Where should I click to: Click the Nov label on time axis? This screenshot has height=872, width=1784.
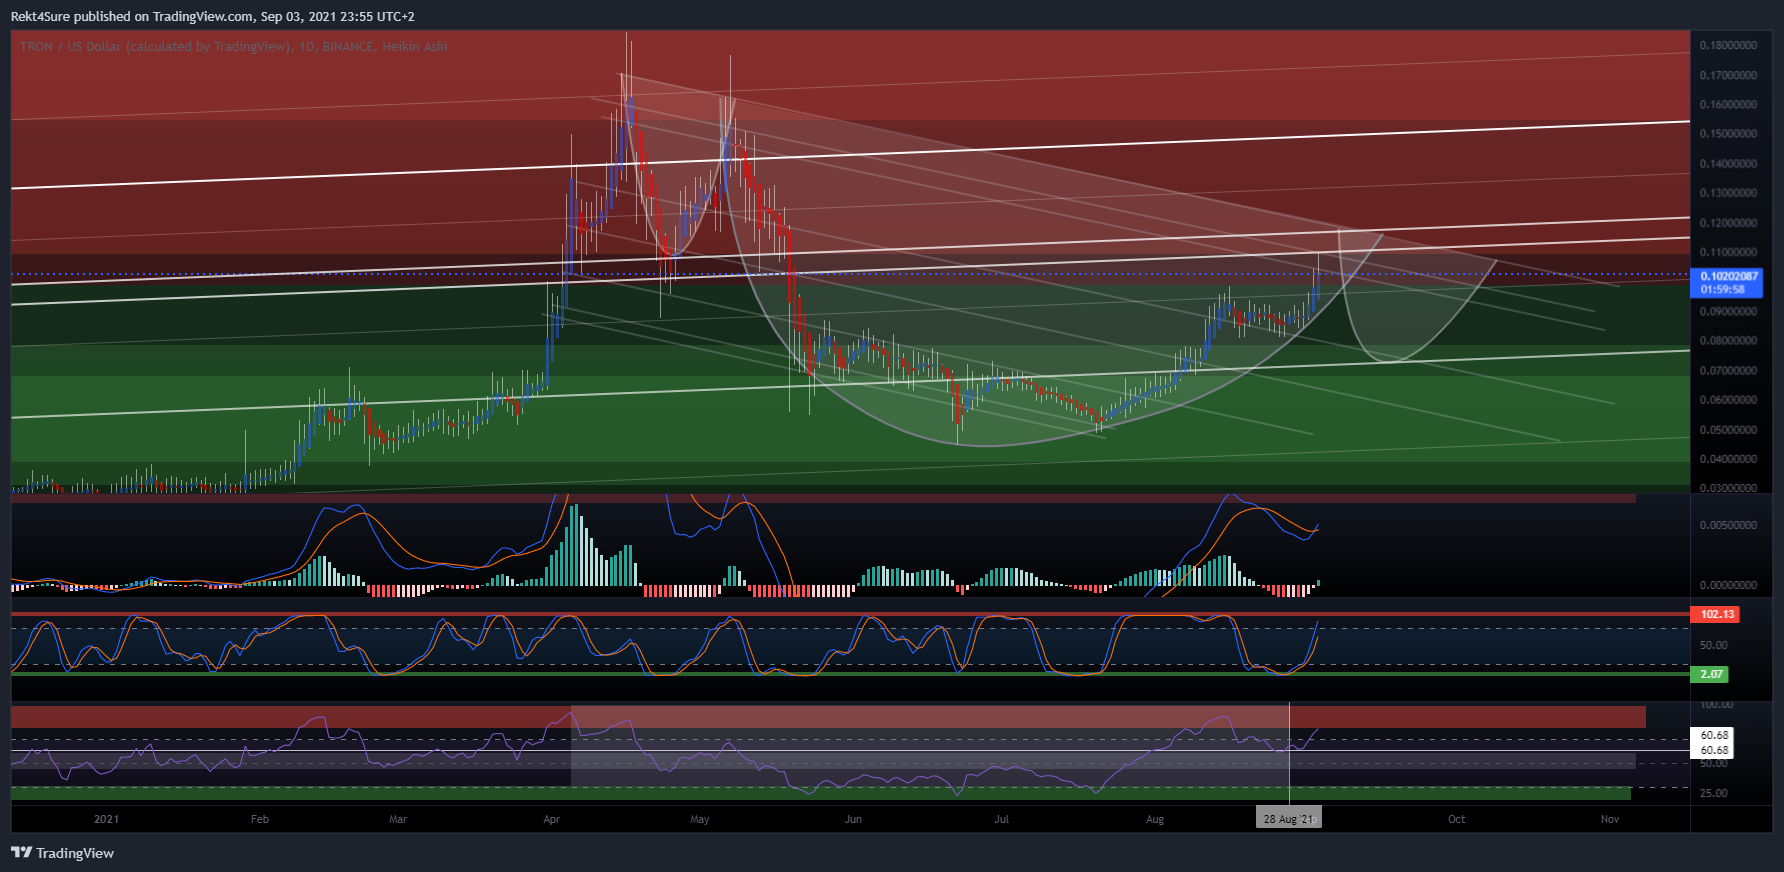tap(1610, 819)
